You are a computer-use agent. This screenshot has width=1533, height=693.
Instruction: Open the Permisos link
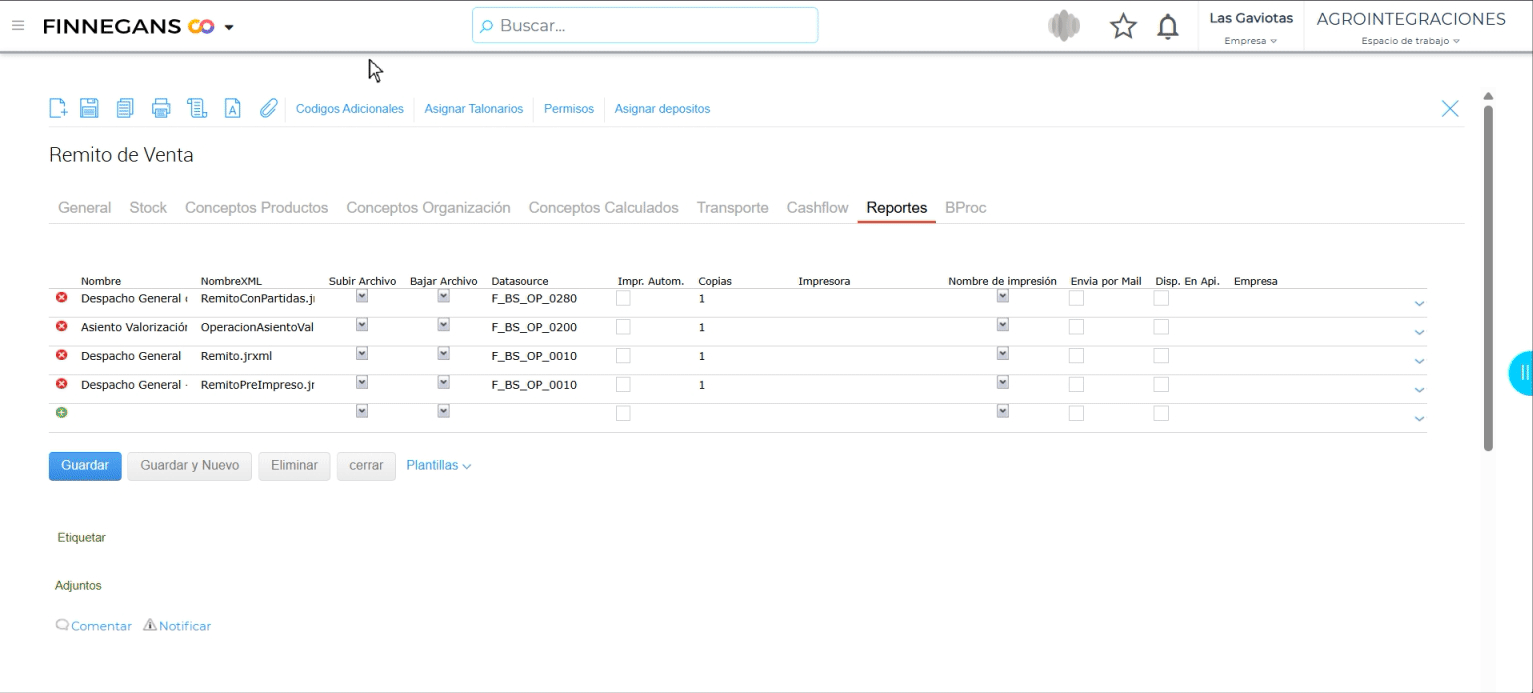point(569,109)
